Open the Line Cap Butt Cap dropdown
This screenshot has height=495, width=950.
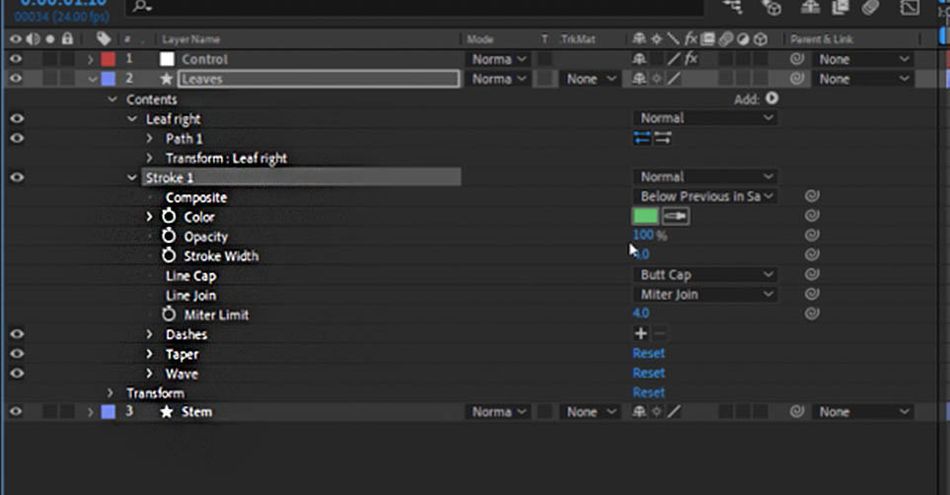(706, 274)
